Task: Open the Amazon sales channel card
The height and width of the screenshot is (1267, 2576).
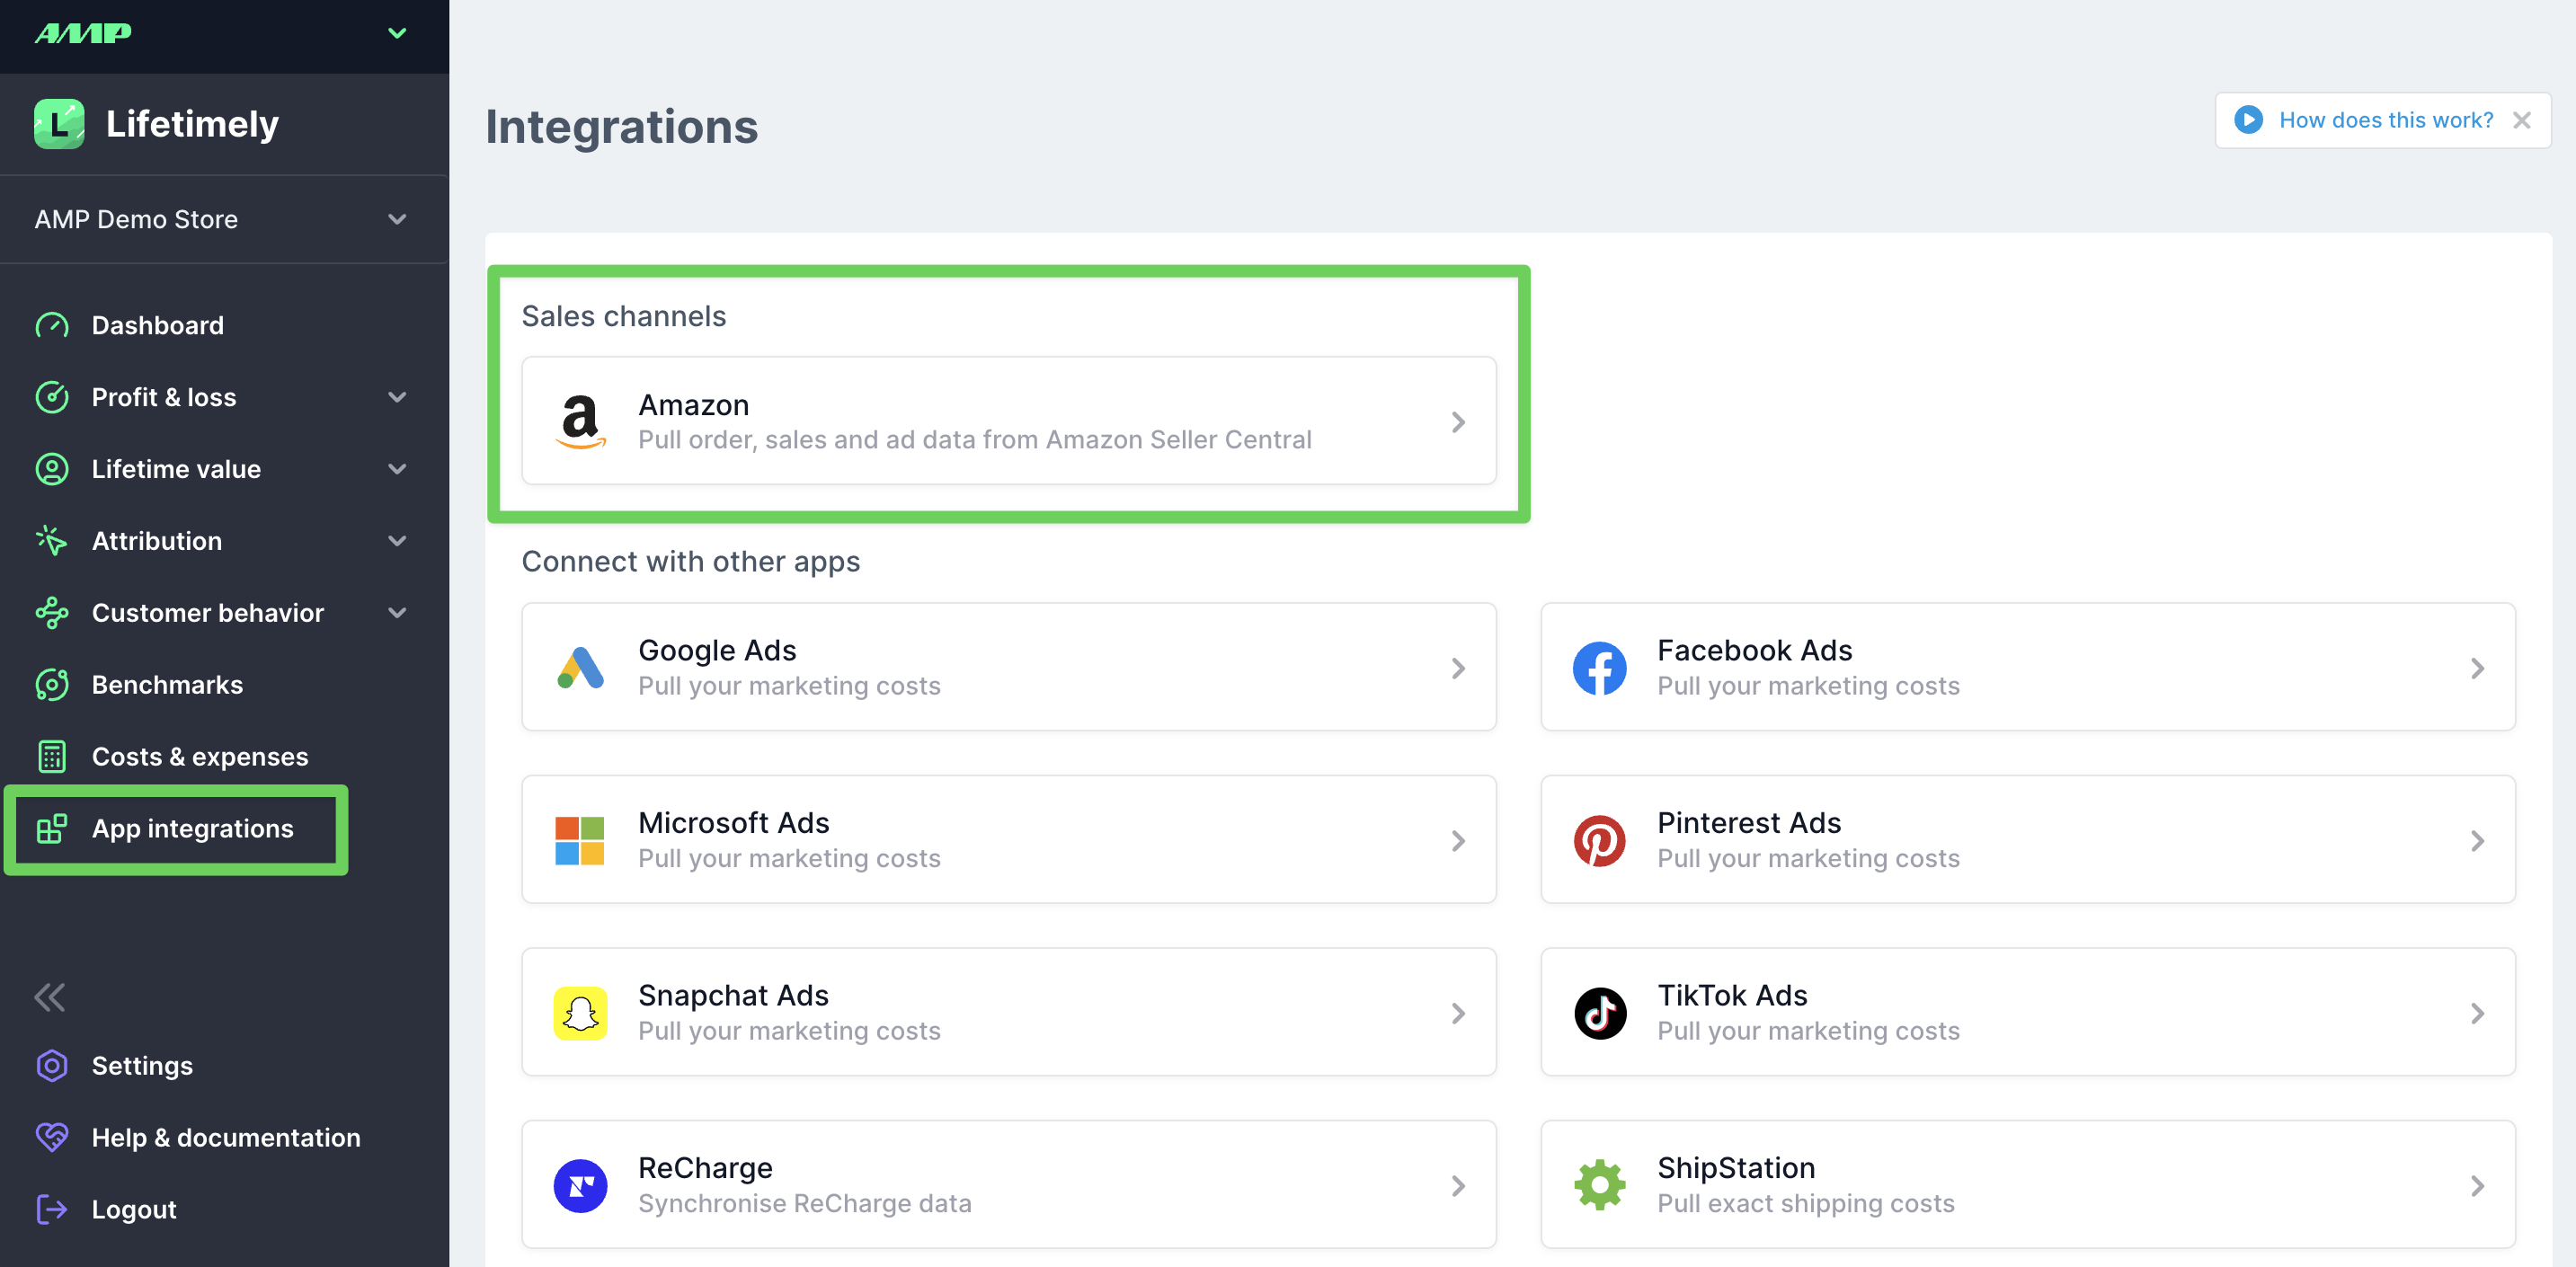Action: click(1008, 421)
